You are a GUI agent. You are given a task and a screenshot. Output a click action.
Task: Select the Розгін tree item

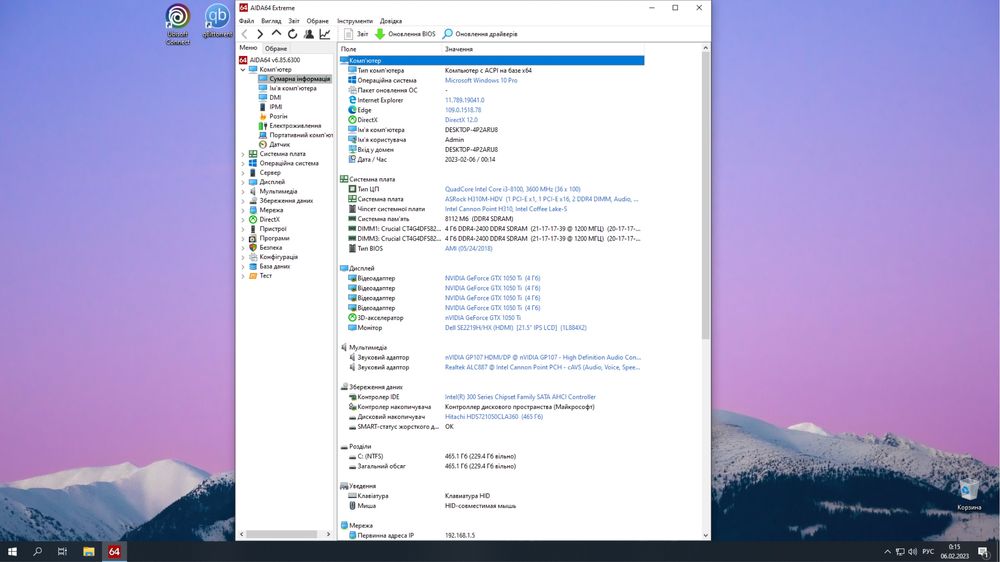click(x=273, y=116)
